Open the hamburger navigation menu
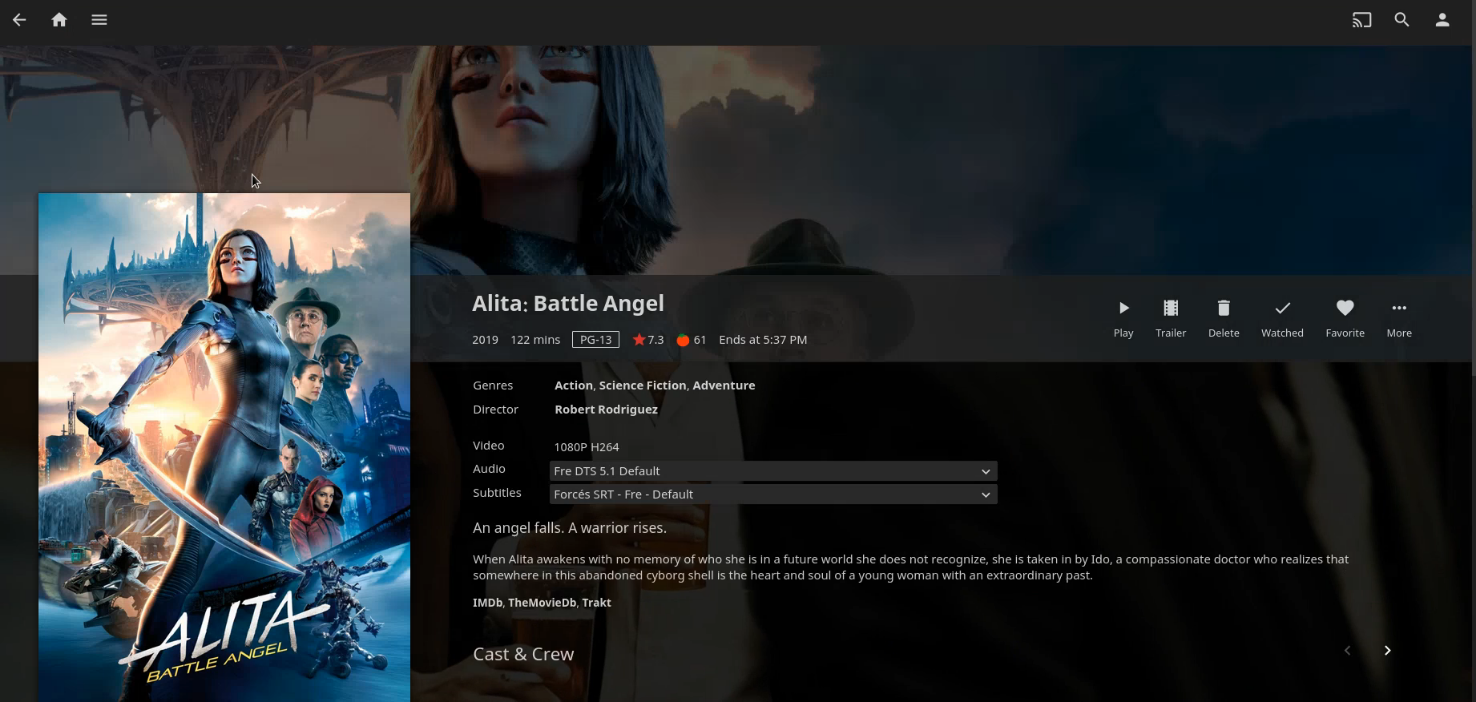 point(99,19)
